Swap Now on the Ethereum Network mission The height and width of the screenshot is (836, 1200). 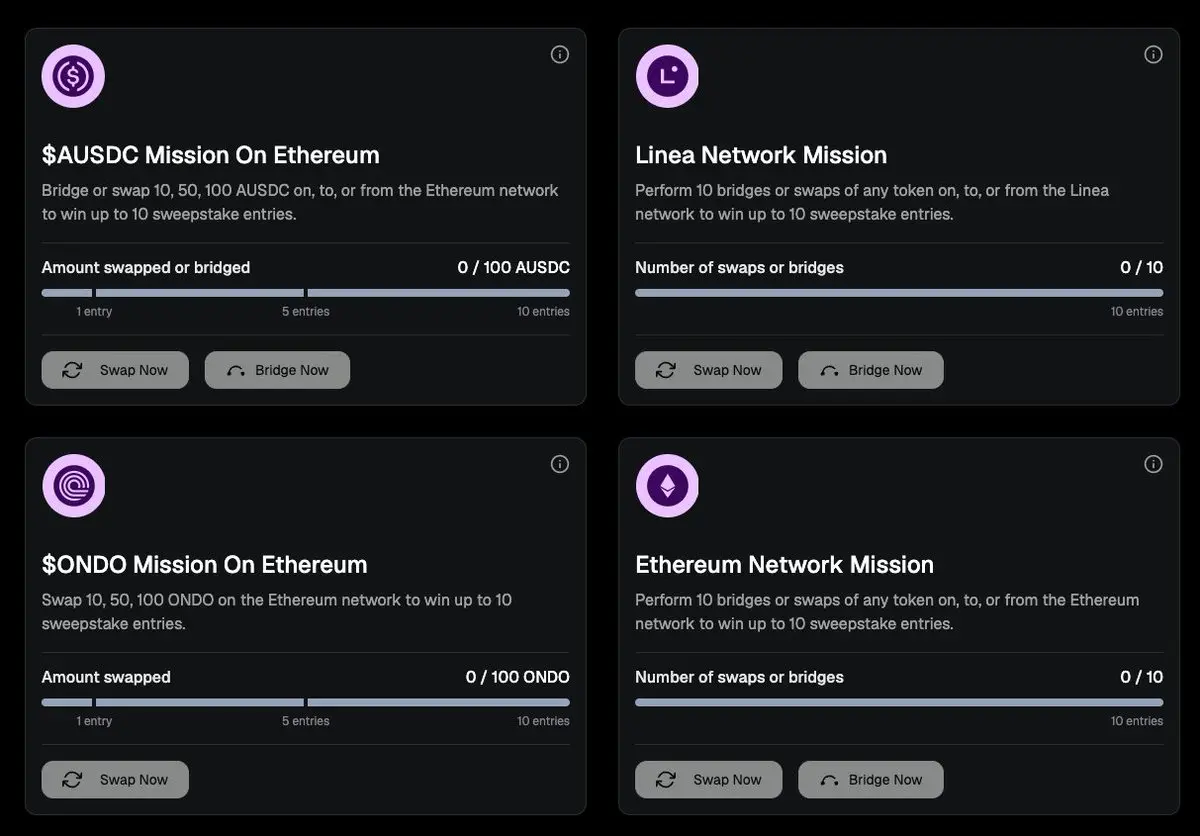point(708,780)
